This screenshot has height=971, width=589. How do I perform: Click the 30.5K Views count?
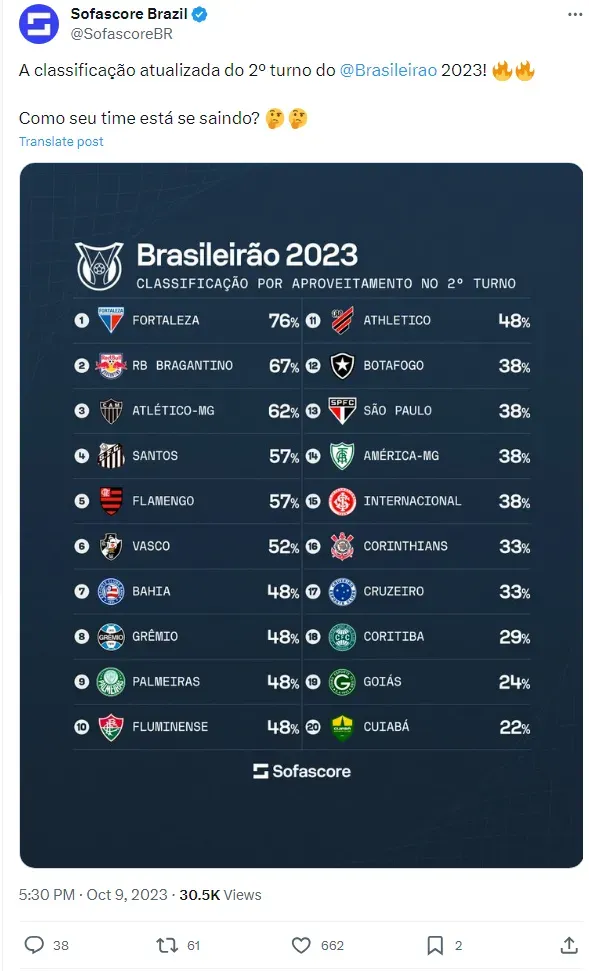click(x=220, y=895)
